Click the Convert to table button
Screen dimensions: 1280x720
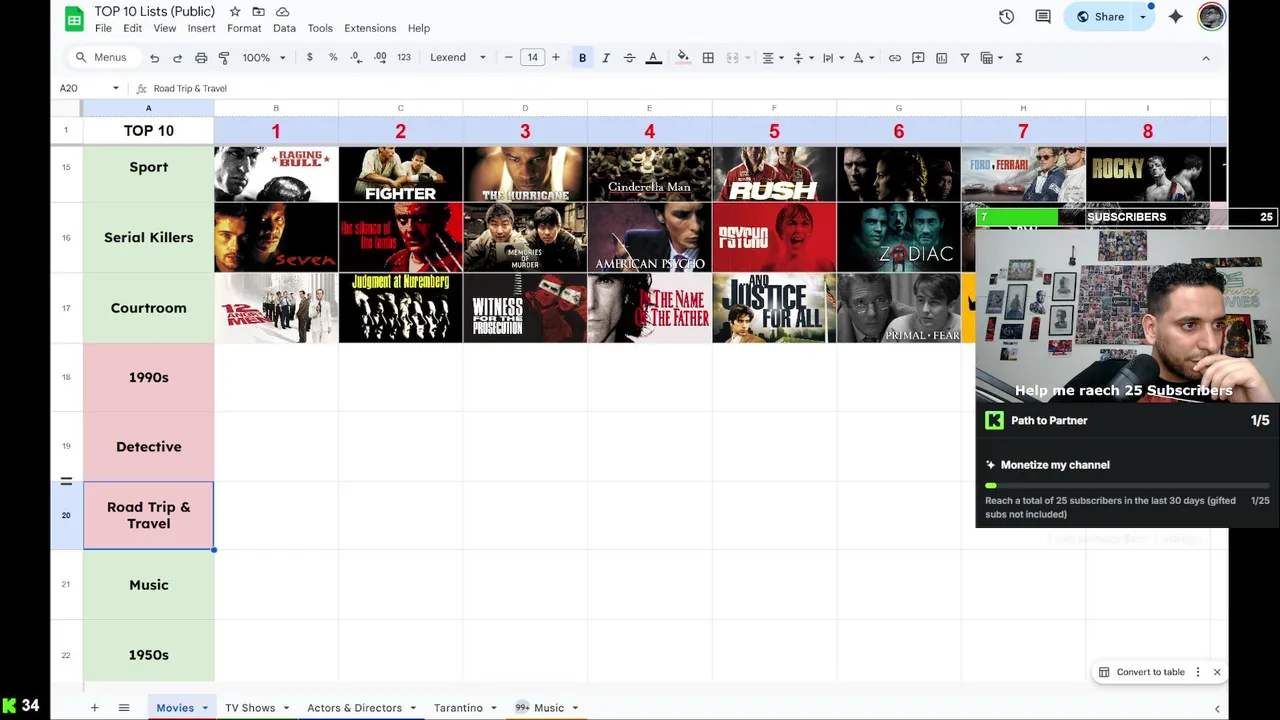point(1141,672)
